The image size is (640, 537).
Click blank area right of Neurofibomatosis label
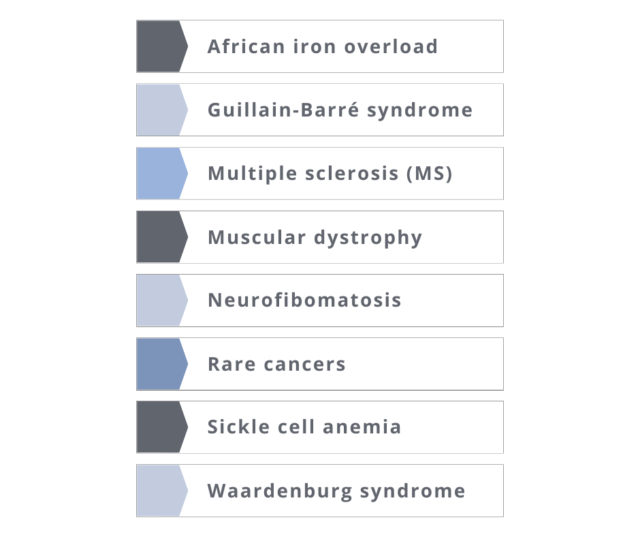click(450, 300)
